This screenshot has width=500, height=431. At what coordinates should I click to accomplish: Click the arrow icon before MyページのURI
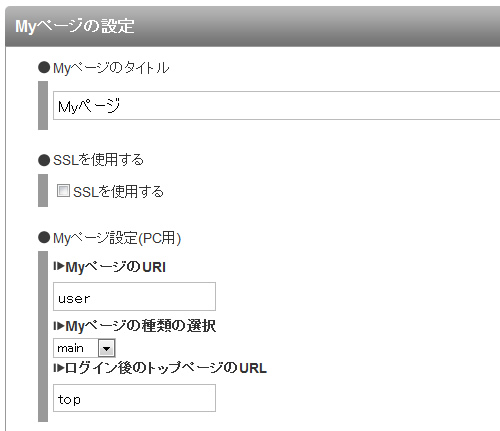click(59, 266)
